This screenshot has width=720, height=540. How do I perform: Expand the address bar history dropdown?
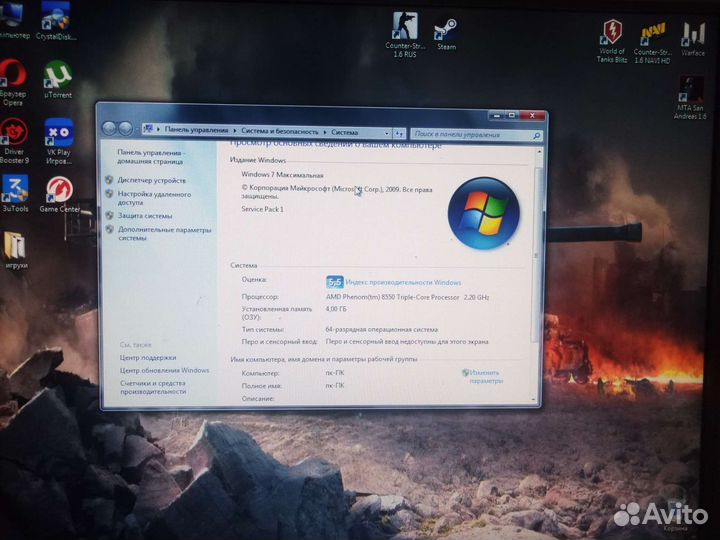[x=385, y=131]
